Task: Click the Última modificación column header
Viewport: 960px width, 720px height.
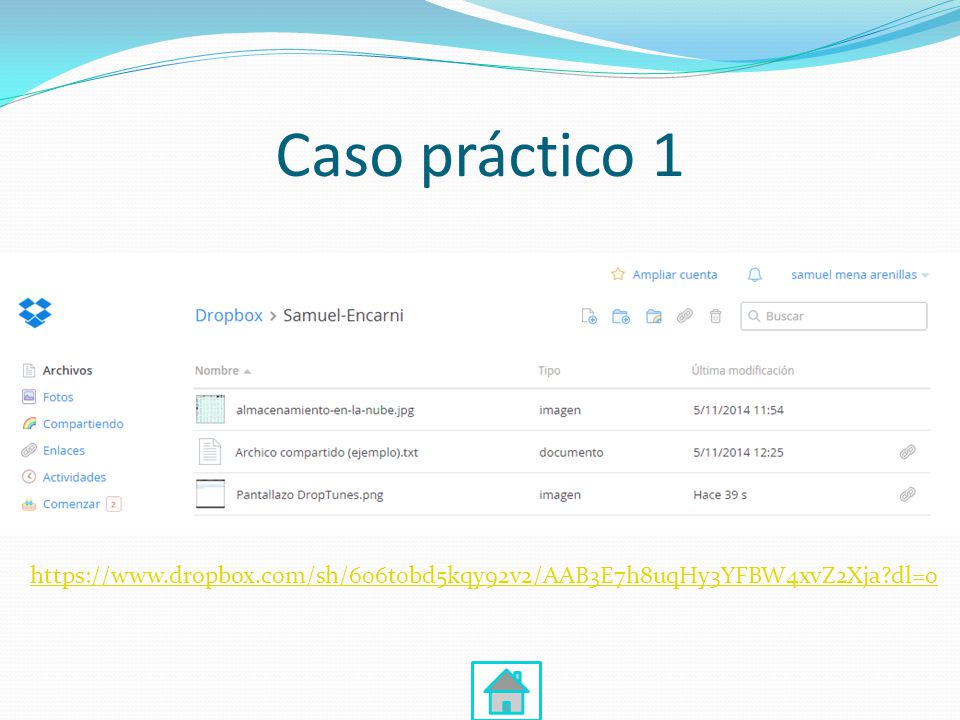Action: (x=743, y=370)
